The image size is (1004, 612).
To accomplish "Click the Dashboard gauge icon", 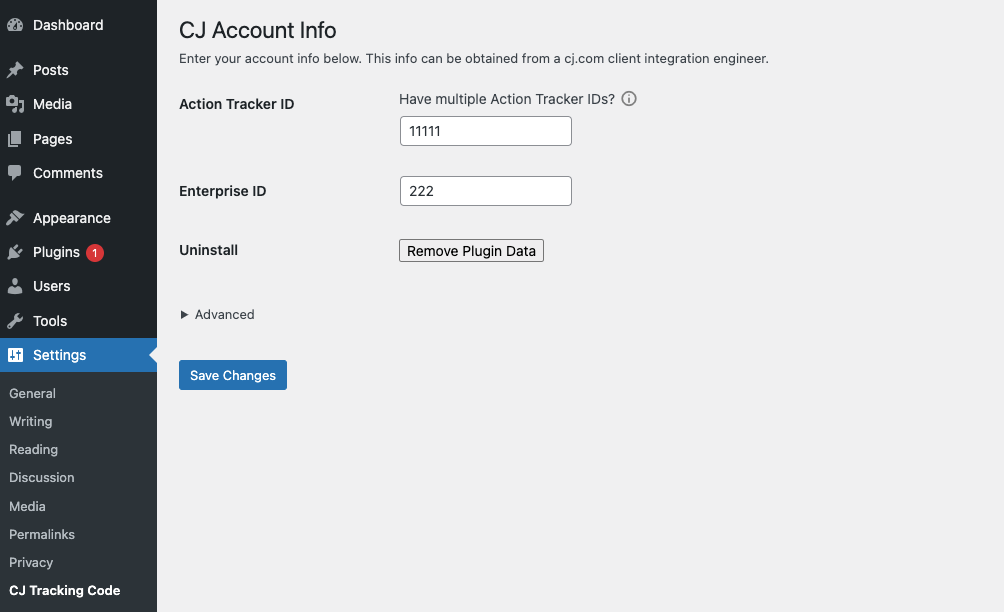I will [15, 25].
